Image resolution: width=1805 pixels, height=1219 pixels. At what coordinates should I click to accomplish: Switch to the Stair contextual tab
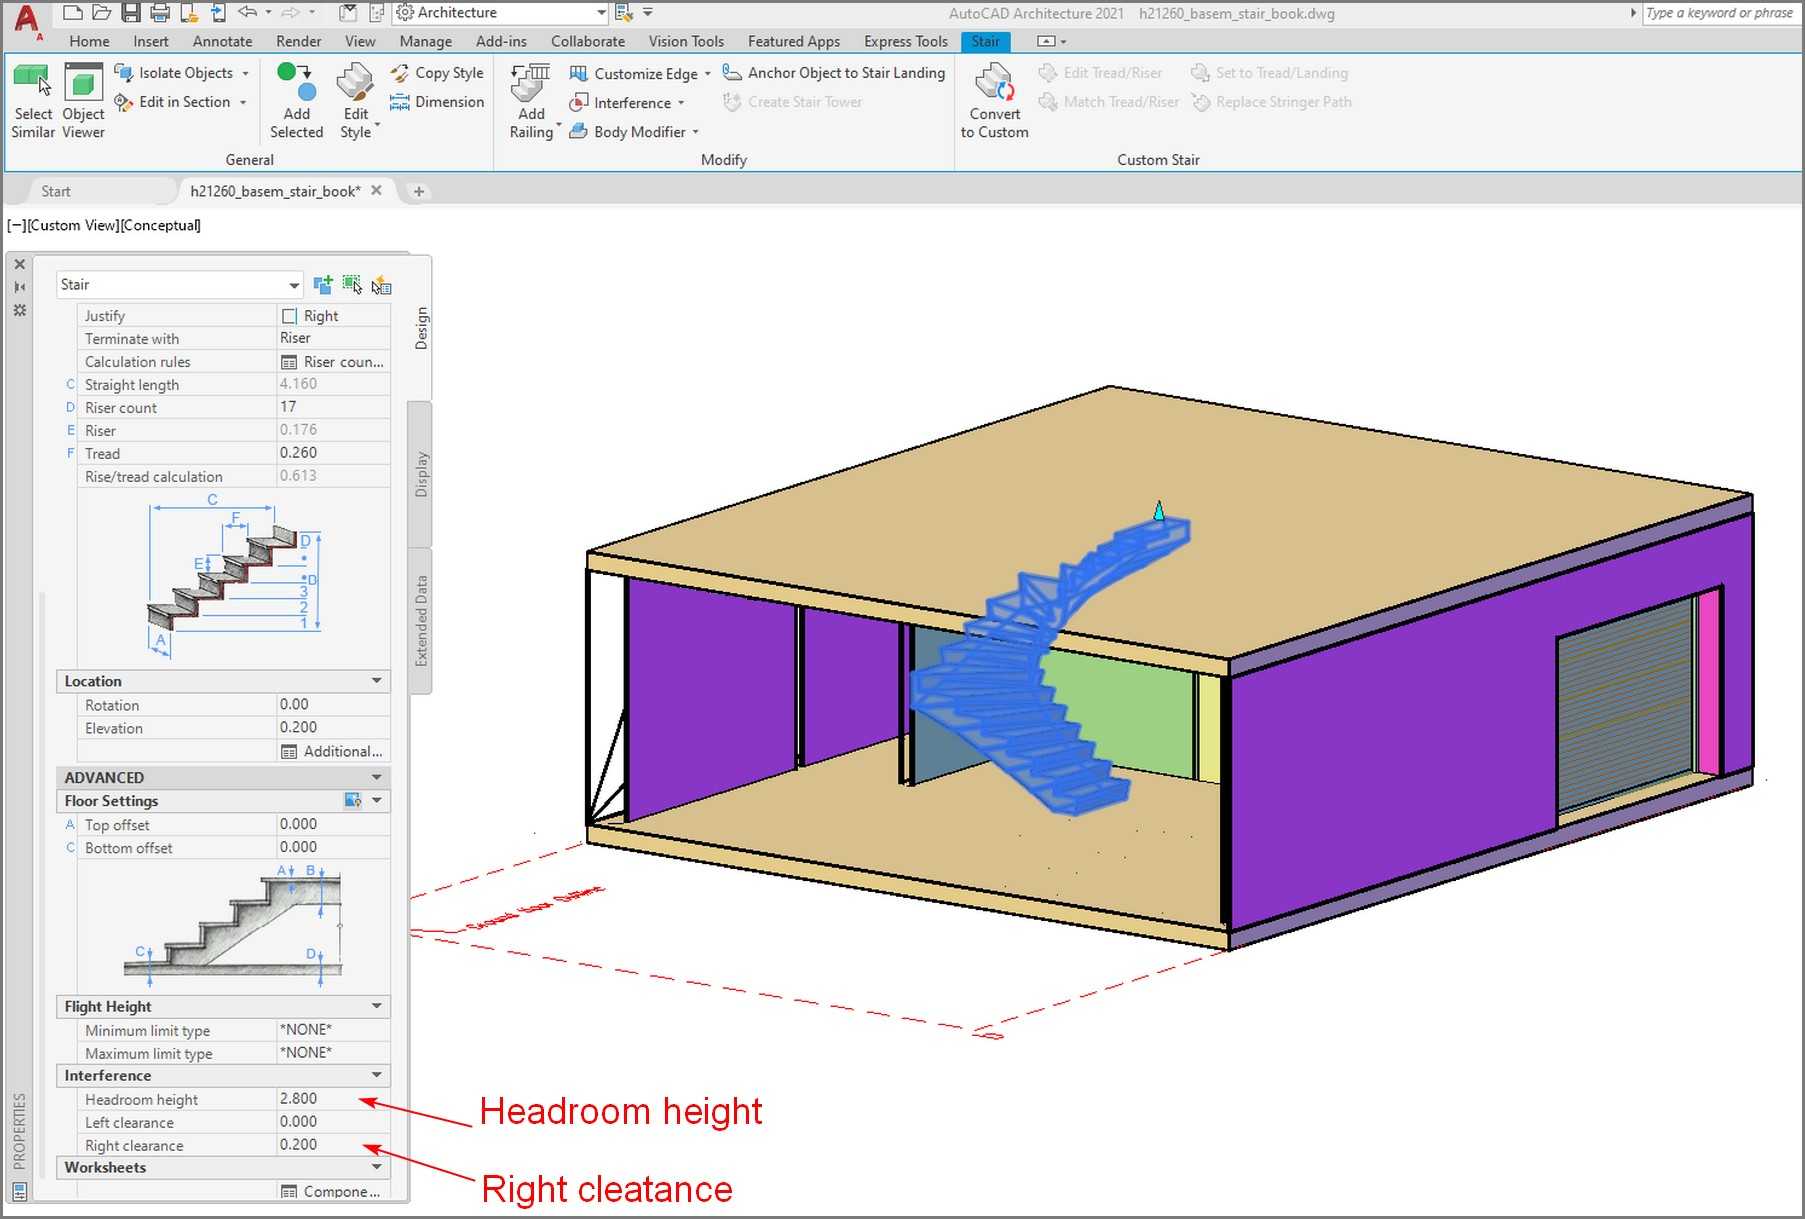(985, 41)
